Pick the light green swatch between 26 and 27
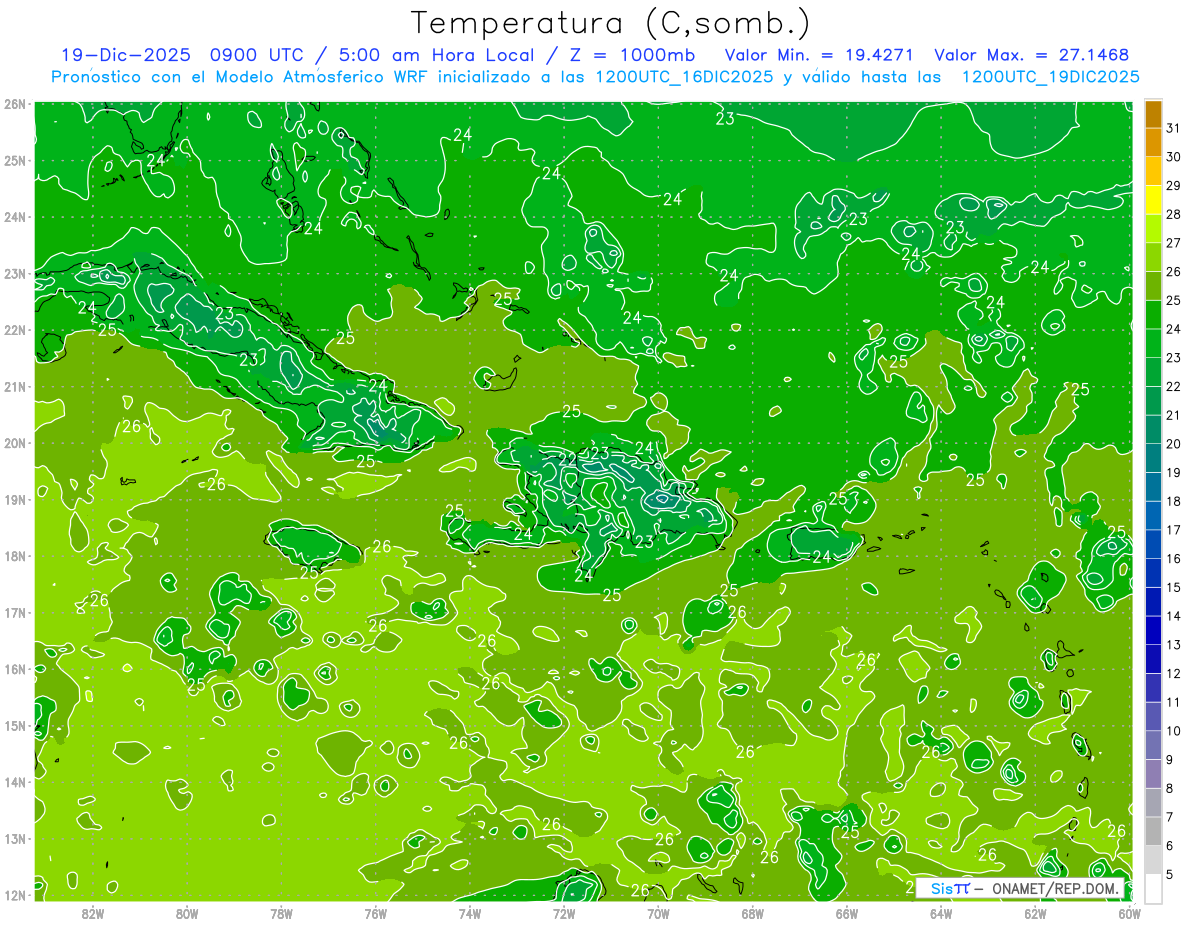1200x927 pixels. 1153,257
